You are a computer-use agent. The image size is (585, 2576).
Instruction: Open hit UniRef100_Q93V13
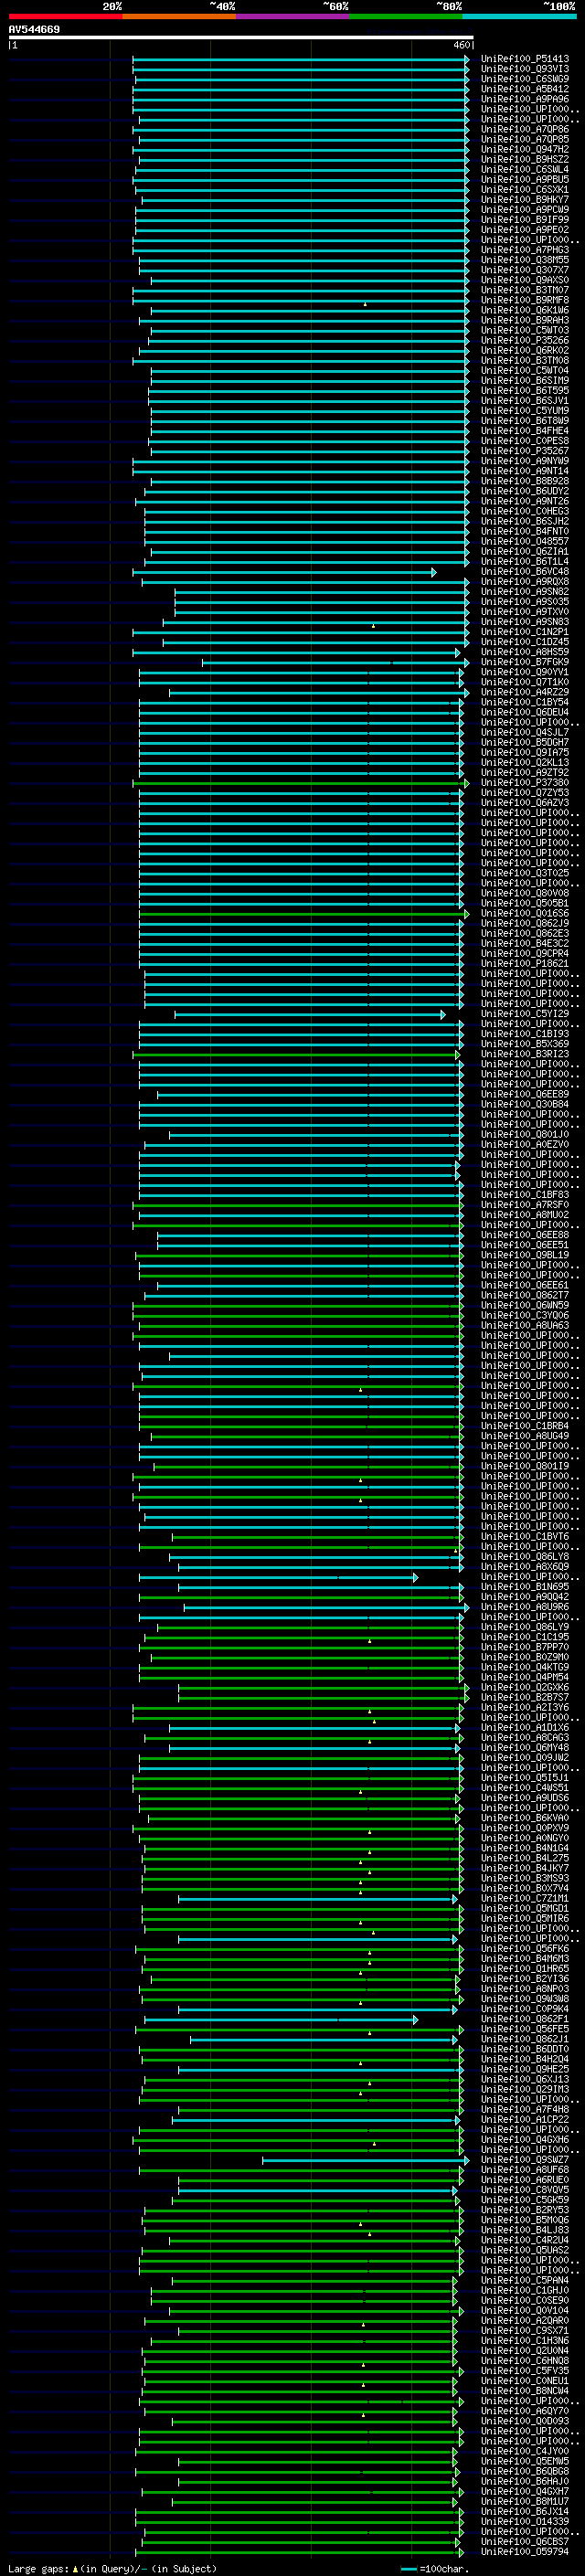[x=525, y=69]
